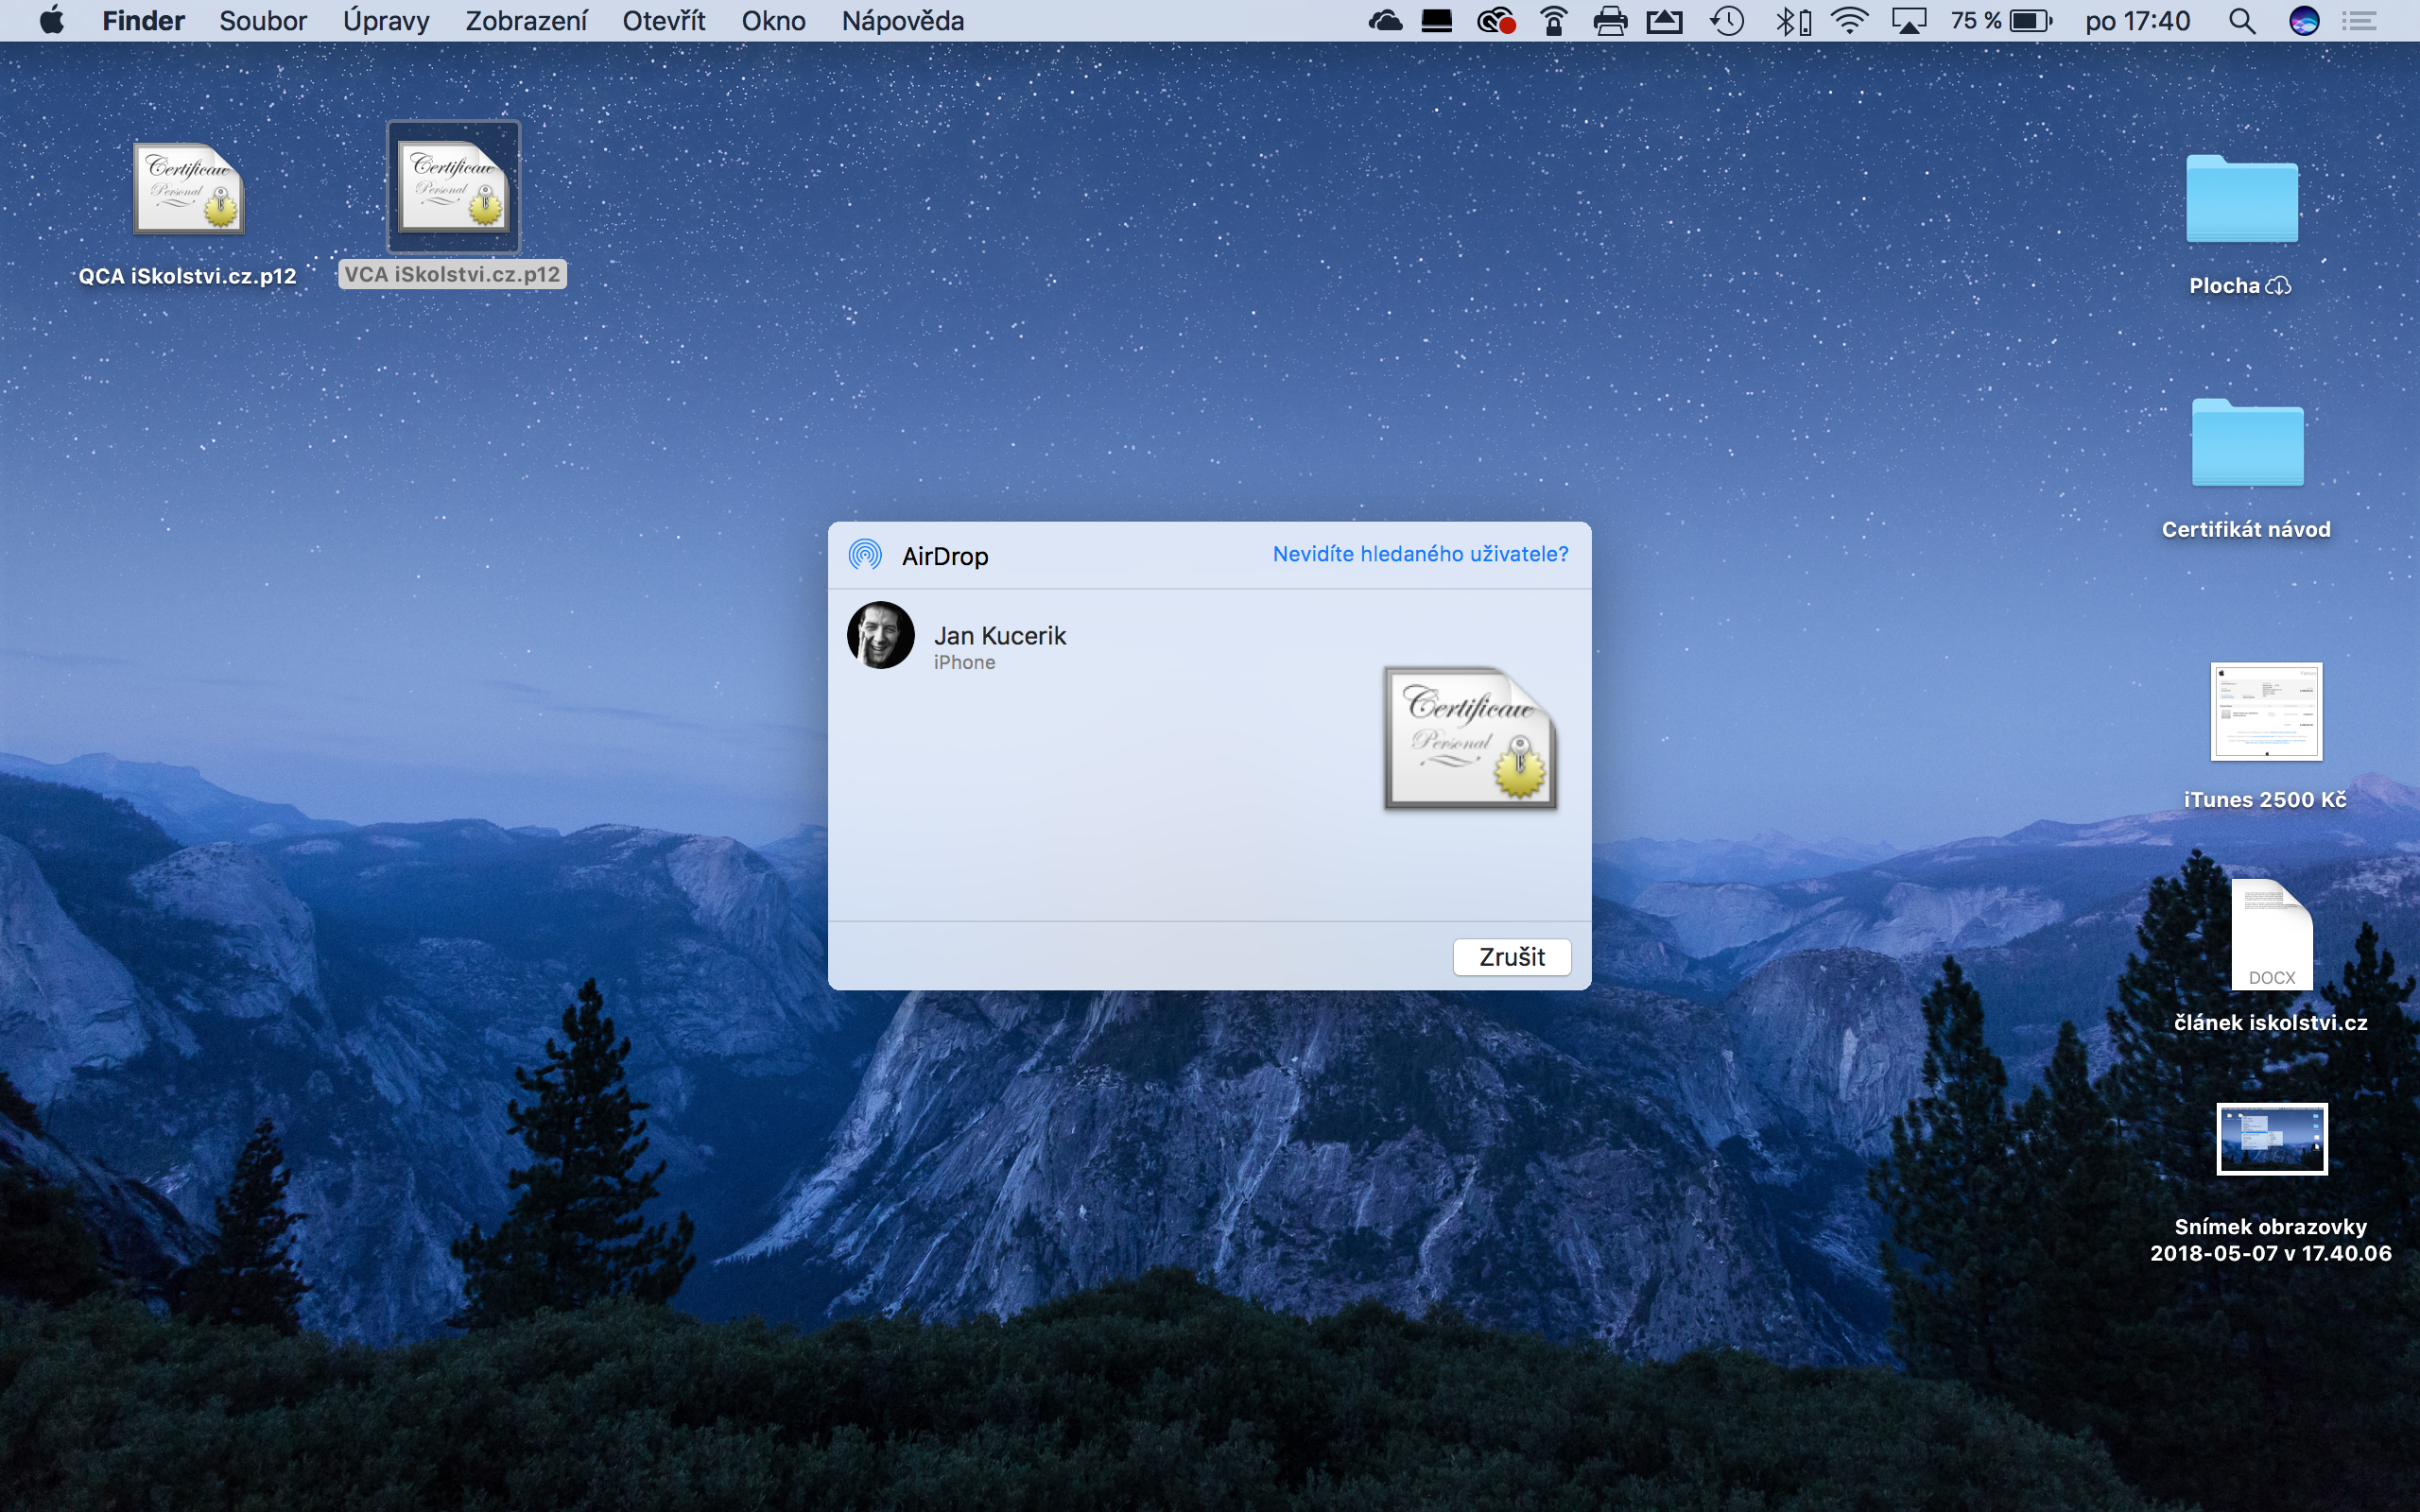
Task: Open the Siri icon in the menu bar
Action: [x=2304, y=21]
